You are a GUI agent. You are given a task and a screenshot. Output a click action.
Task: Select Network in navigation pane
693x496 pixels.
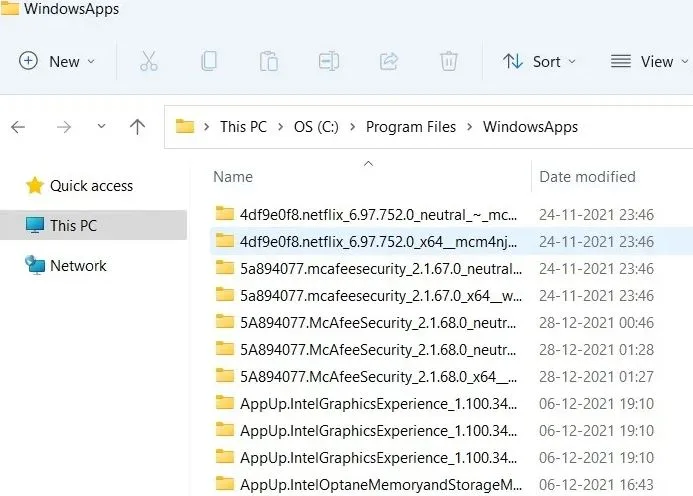tap(66, 266)
